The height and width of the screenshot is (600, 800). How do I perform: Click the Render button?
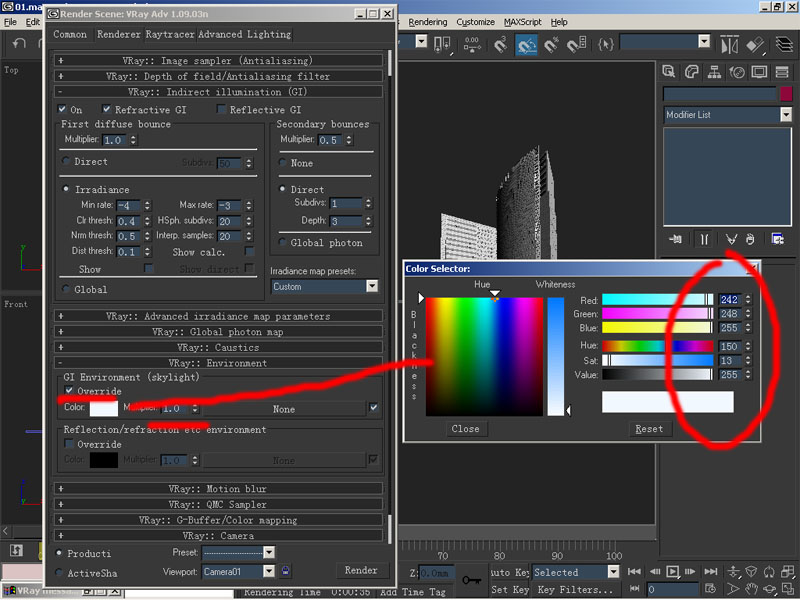(x=361, y=570)
